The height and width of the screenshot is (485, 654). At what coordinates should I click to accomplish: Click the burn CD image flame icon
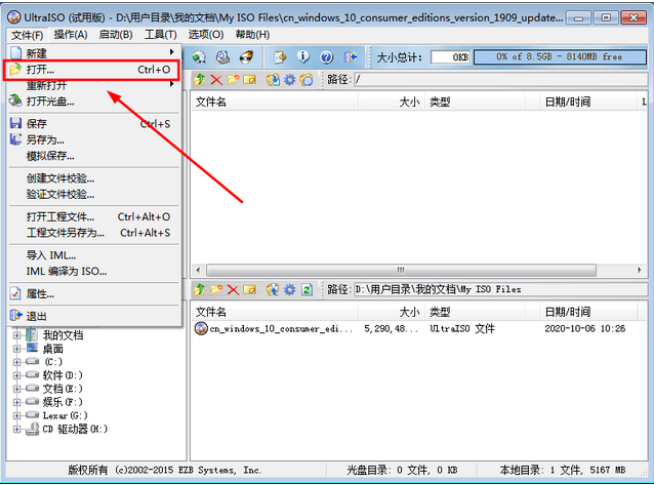(x=247, y=57)
